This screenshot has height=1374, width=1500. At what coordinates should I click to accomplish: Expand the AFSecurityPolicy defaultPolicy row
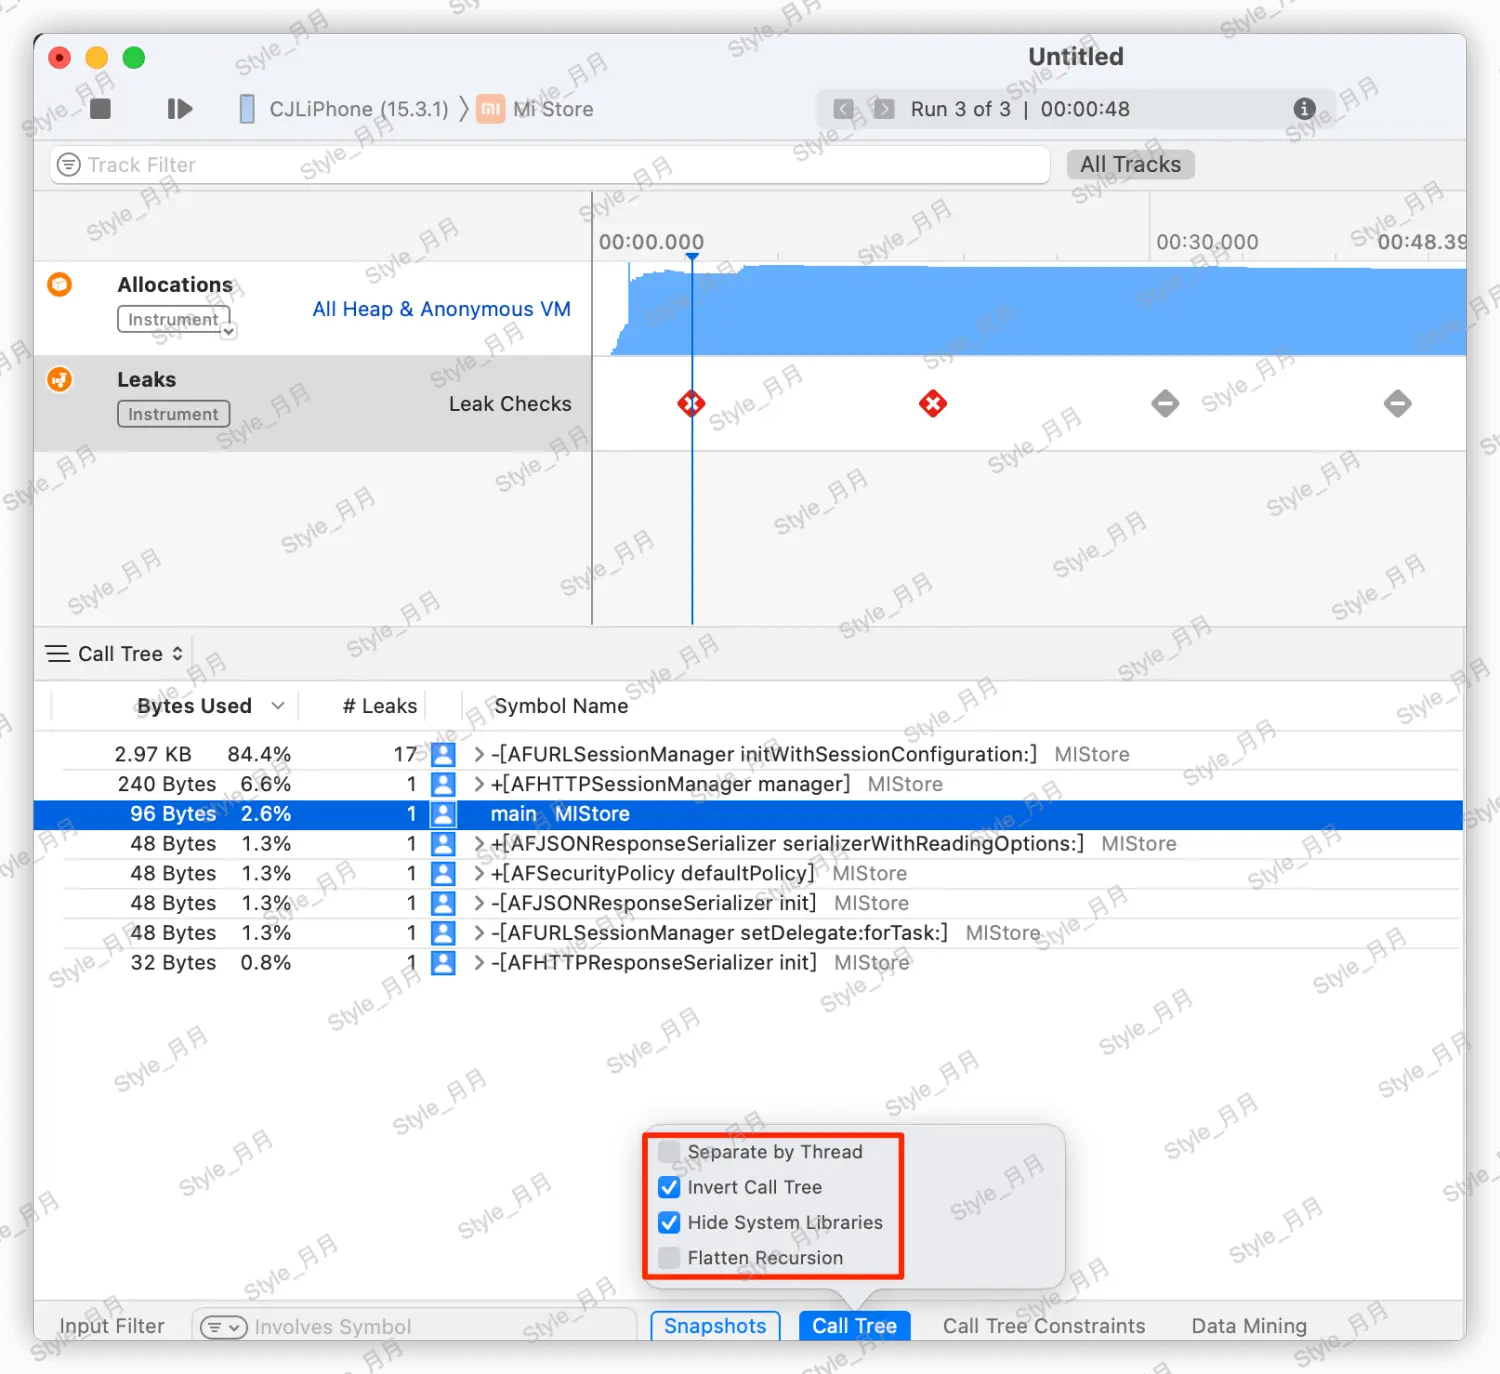click(x=479, y=874)
